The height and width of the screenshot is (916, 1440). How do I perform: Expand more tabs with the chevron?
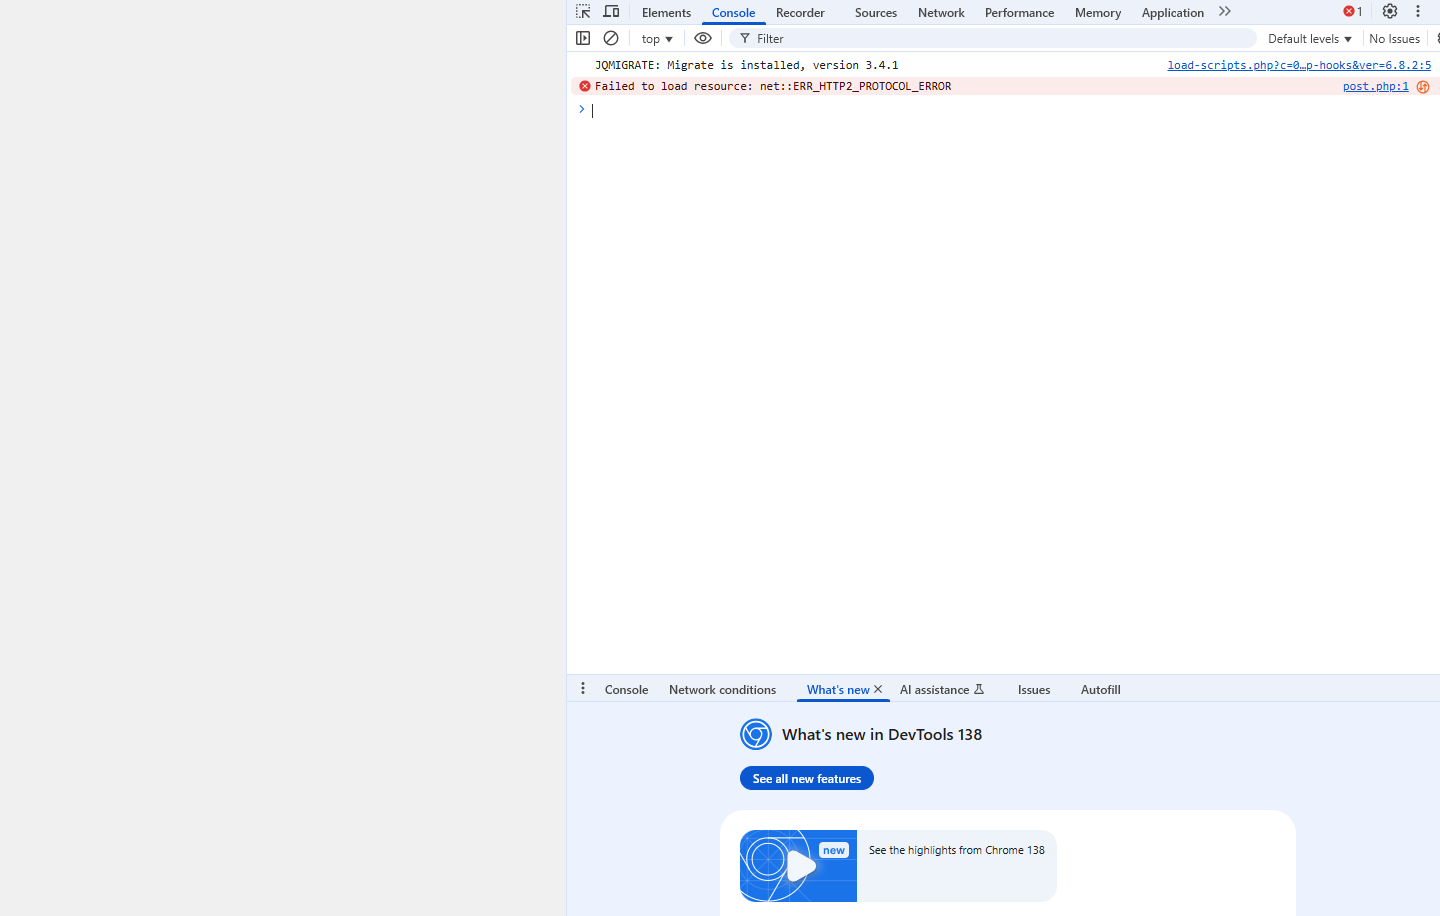click(x=1225, y=12)
